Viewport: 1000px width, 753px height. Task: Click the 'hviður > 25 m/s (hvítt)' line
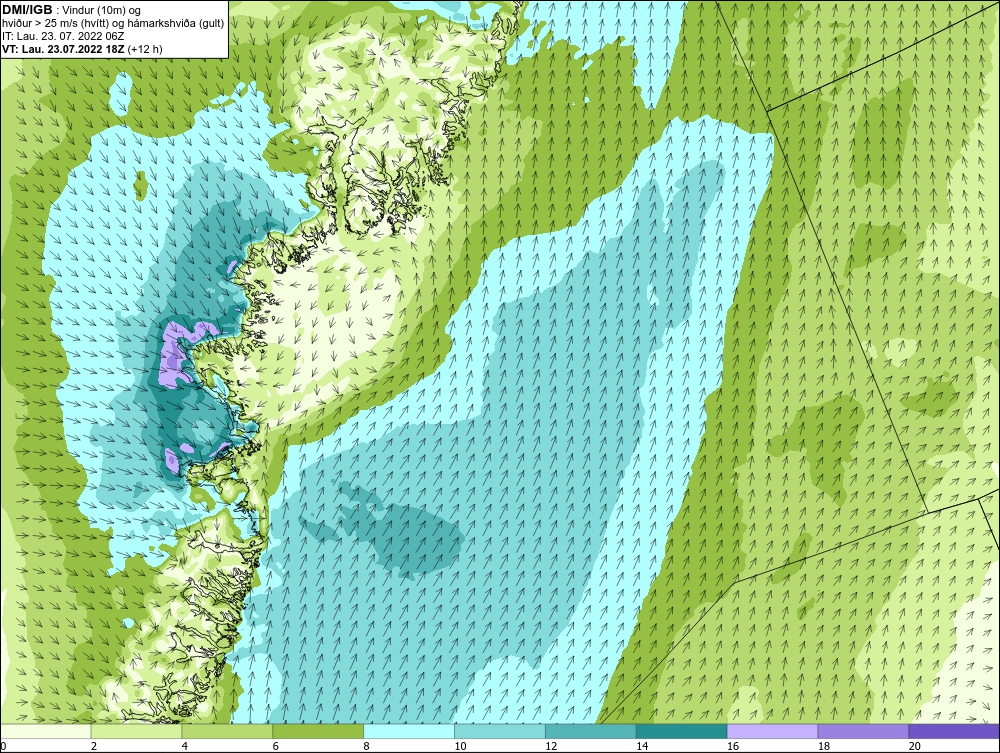[x=54, y=23]
